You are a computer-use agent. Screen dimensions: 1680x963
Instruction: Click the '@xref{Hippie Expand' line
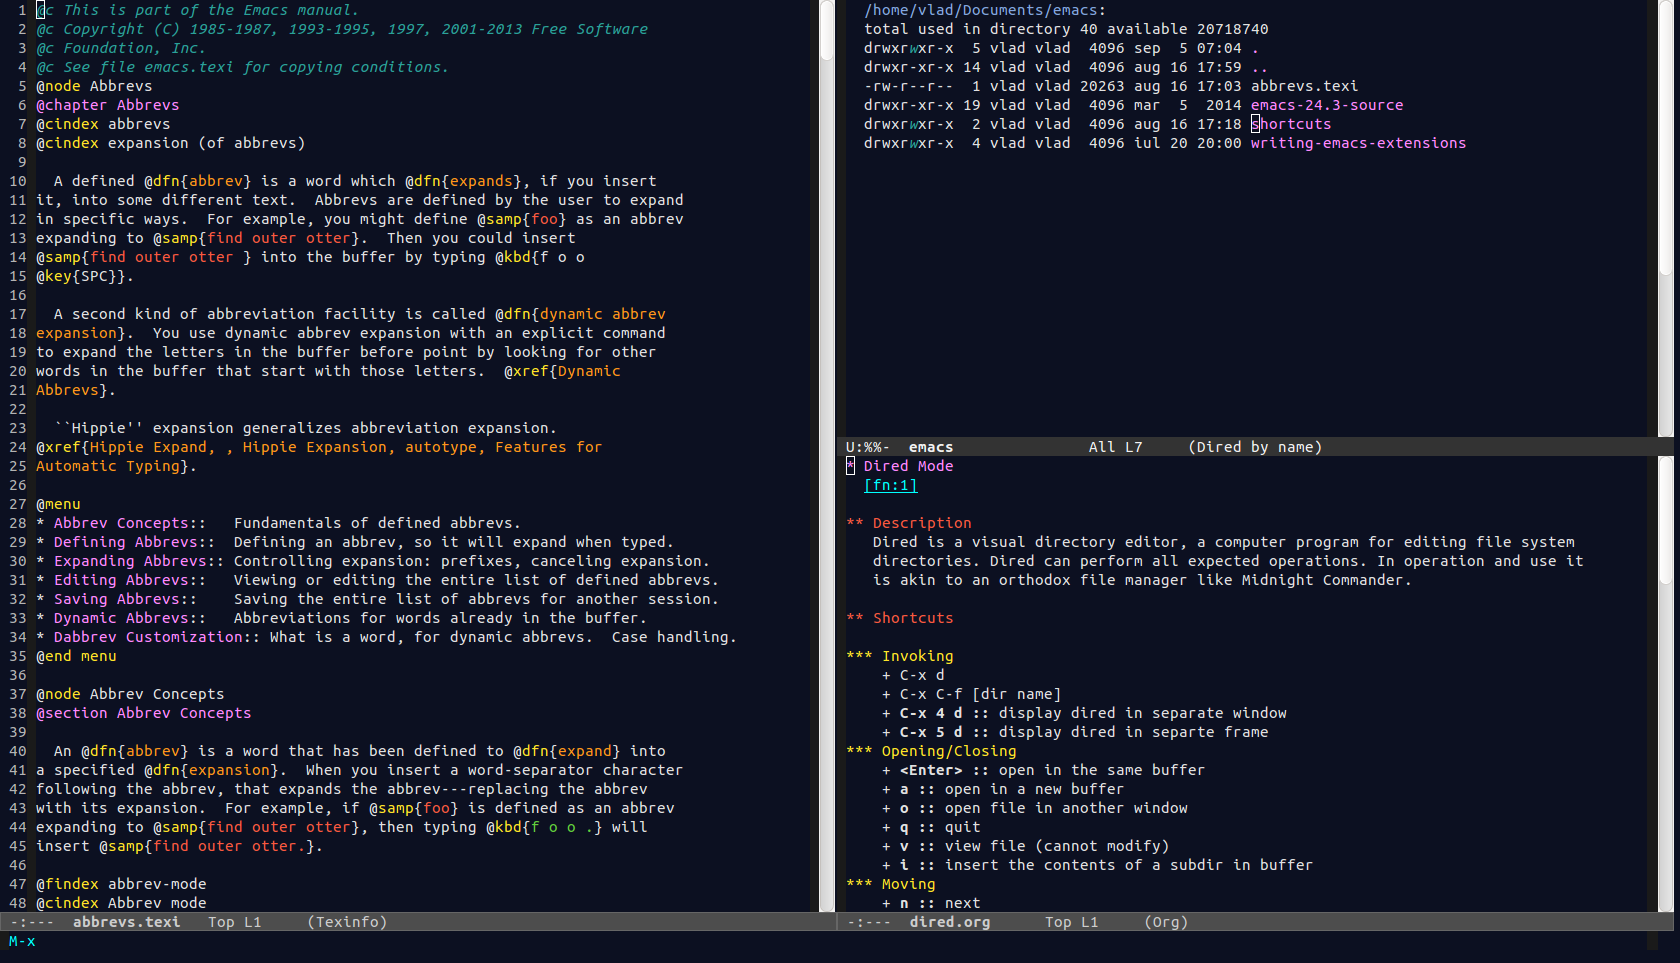(319, 447)
